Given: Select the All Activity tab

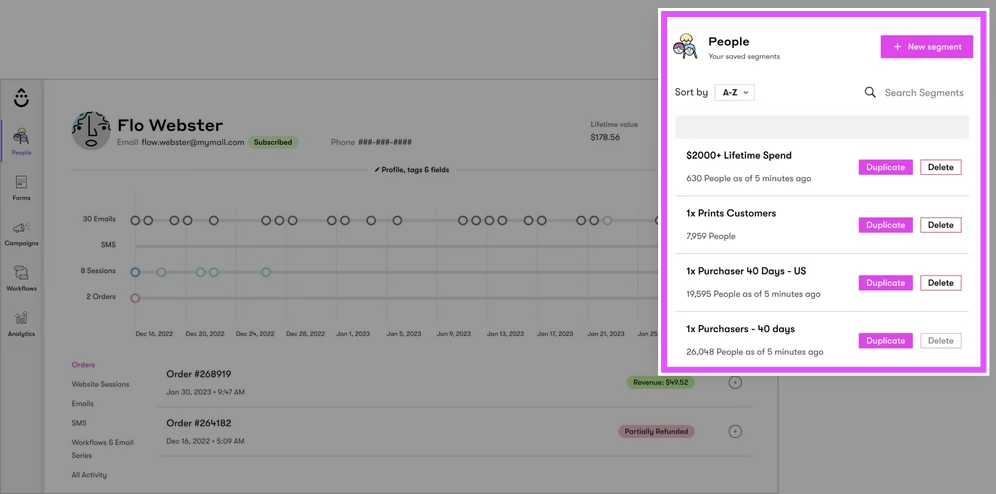Looking at the screenshot, I should click(x=89, y=475).
